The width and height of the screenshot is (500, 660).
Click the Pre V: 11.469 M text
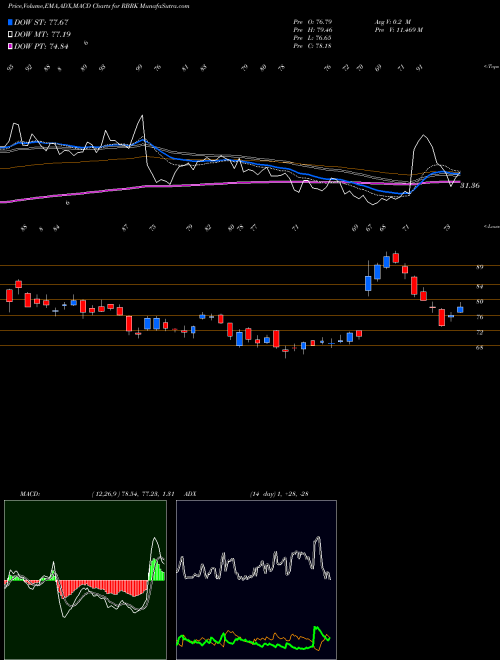398,30
